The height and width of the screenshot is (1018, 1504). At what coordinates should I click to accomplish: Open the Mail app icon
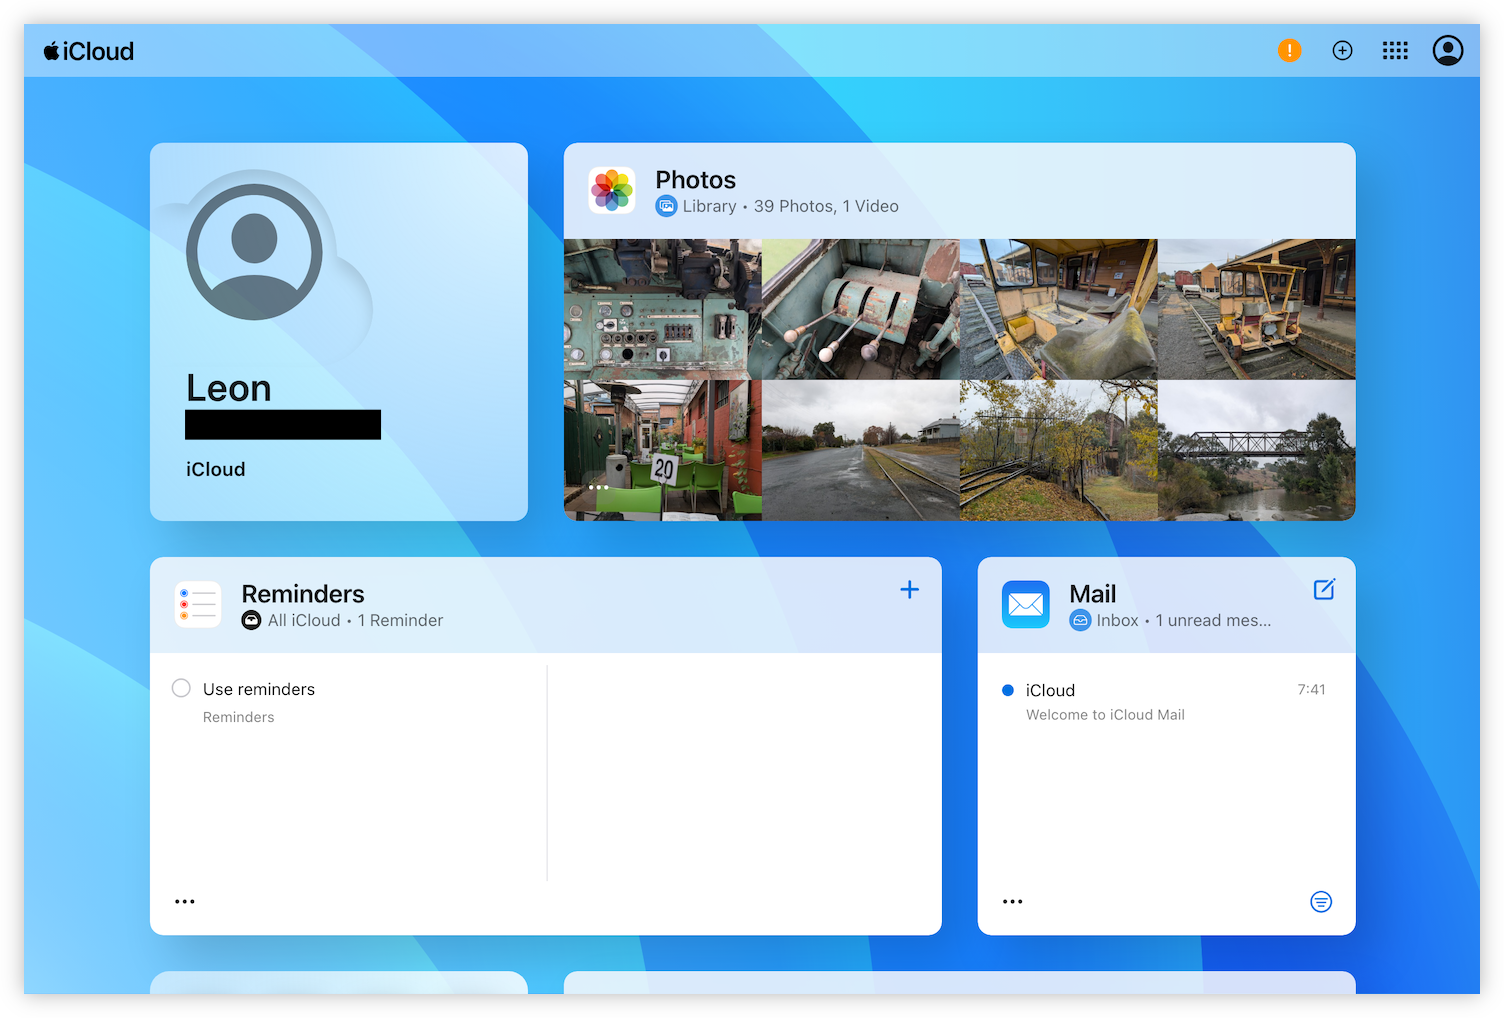(x=1026, y=604)
